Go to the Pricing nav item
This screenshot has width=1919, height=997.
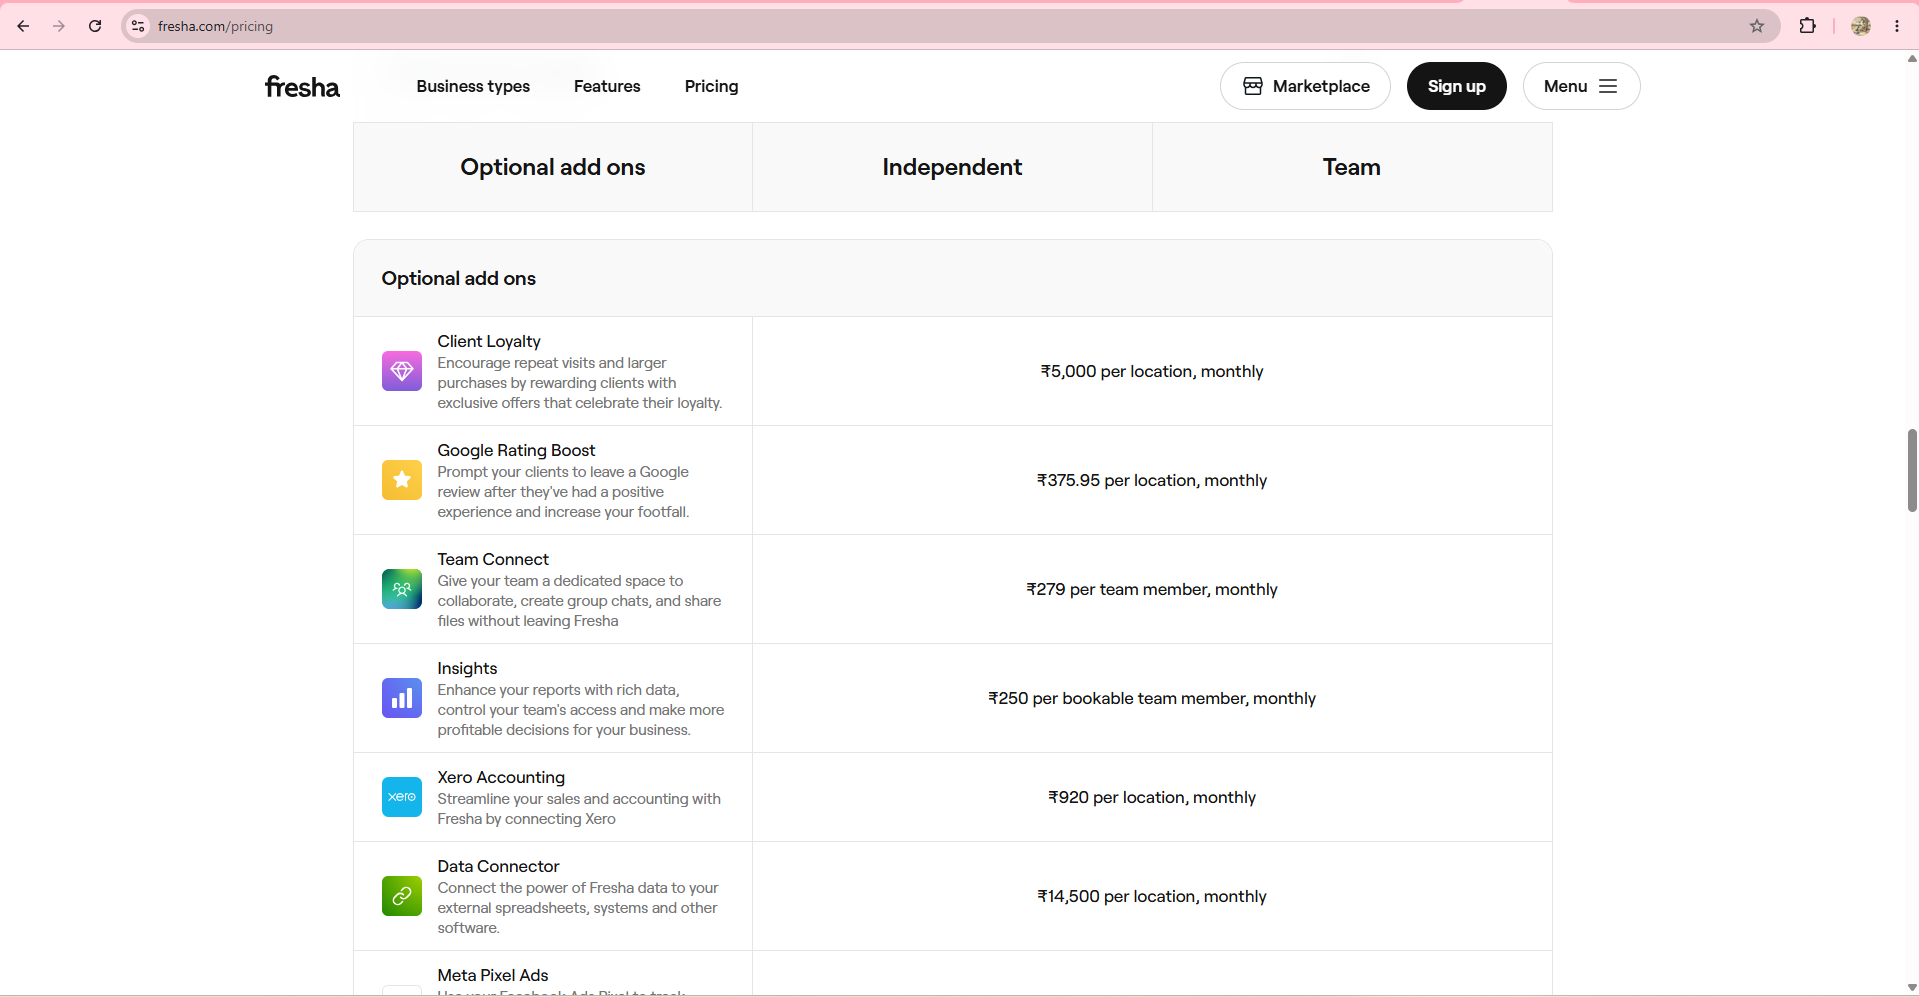coord(712,86)
